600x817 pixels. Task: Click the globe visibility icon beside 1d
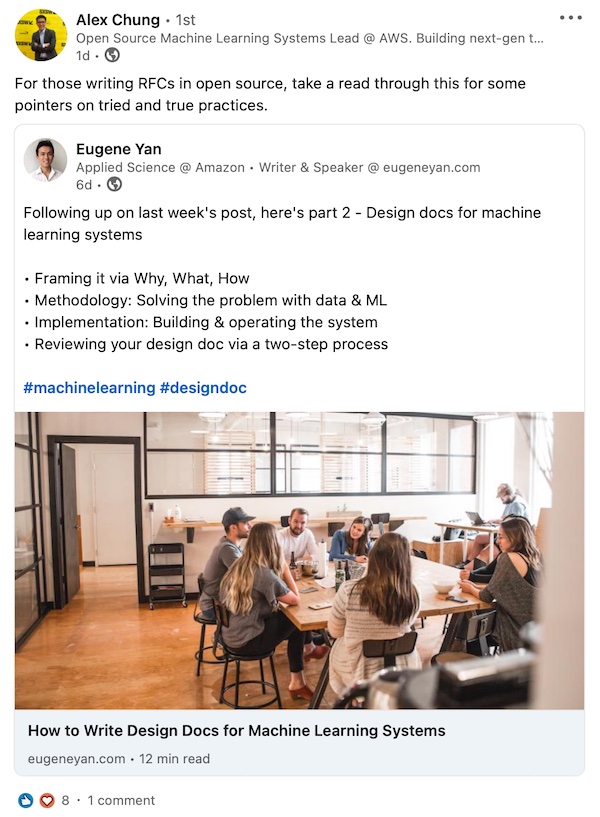point(113,55)
